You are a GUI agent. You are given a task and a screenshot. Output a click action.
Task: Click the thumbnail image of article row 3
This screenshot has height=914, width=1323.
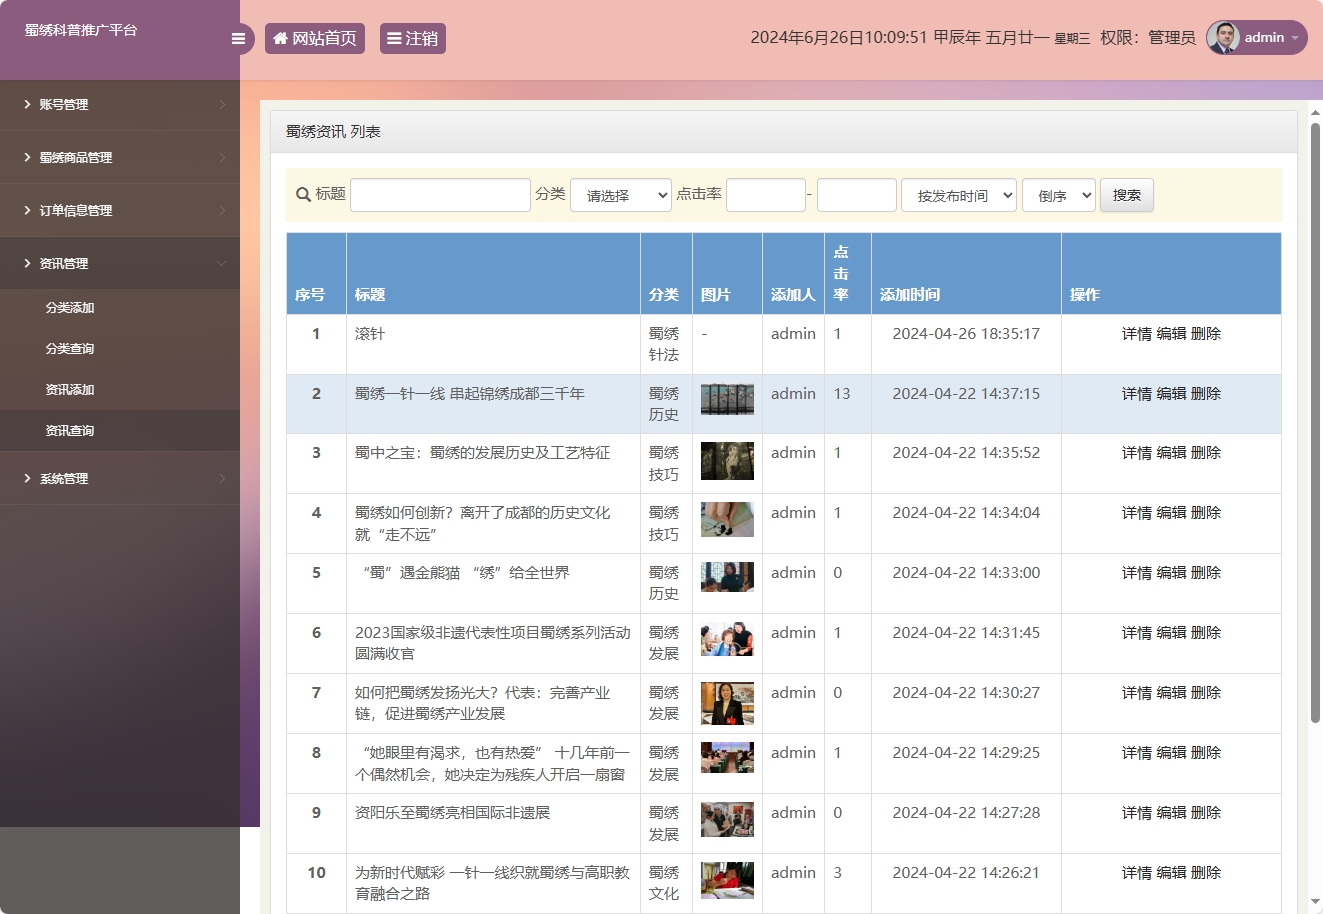tap(727, 460)
